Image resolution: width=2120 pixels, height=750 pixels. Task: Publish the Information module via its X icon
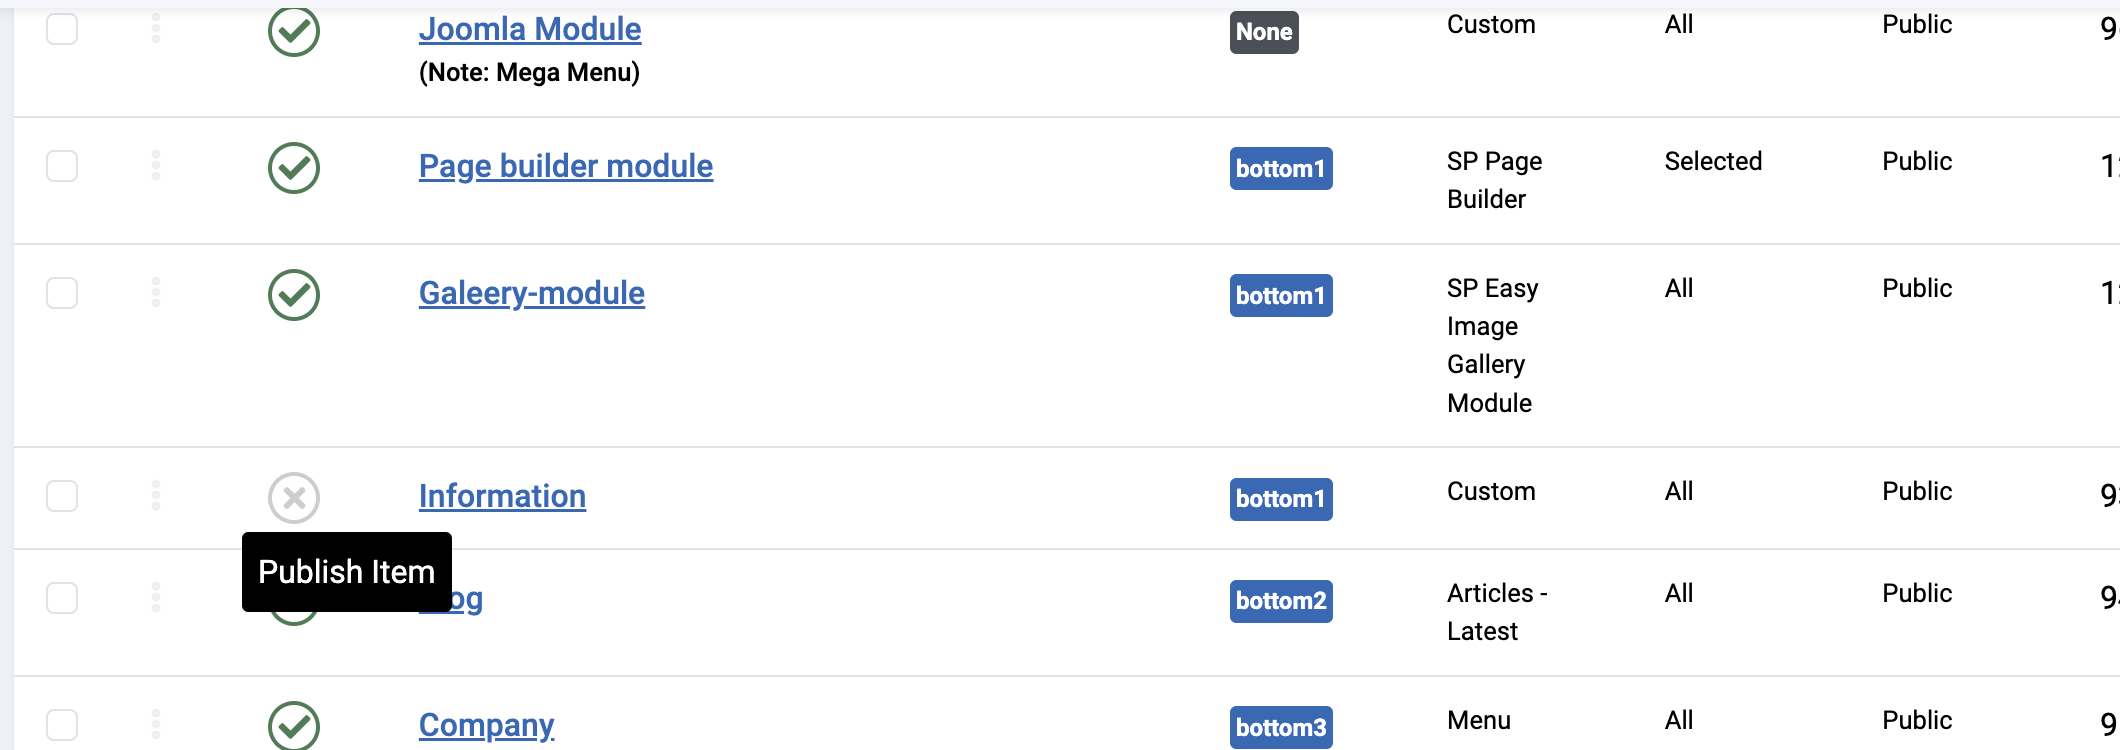[x=293, y=496]
